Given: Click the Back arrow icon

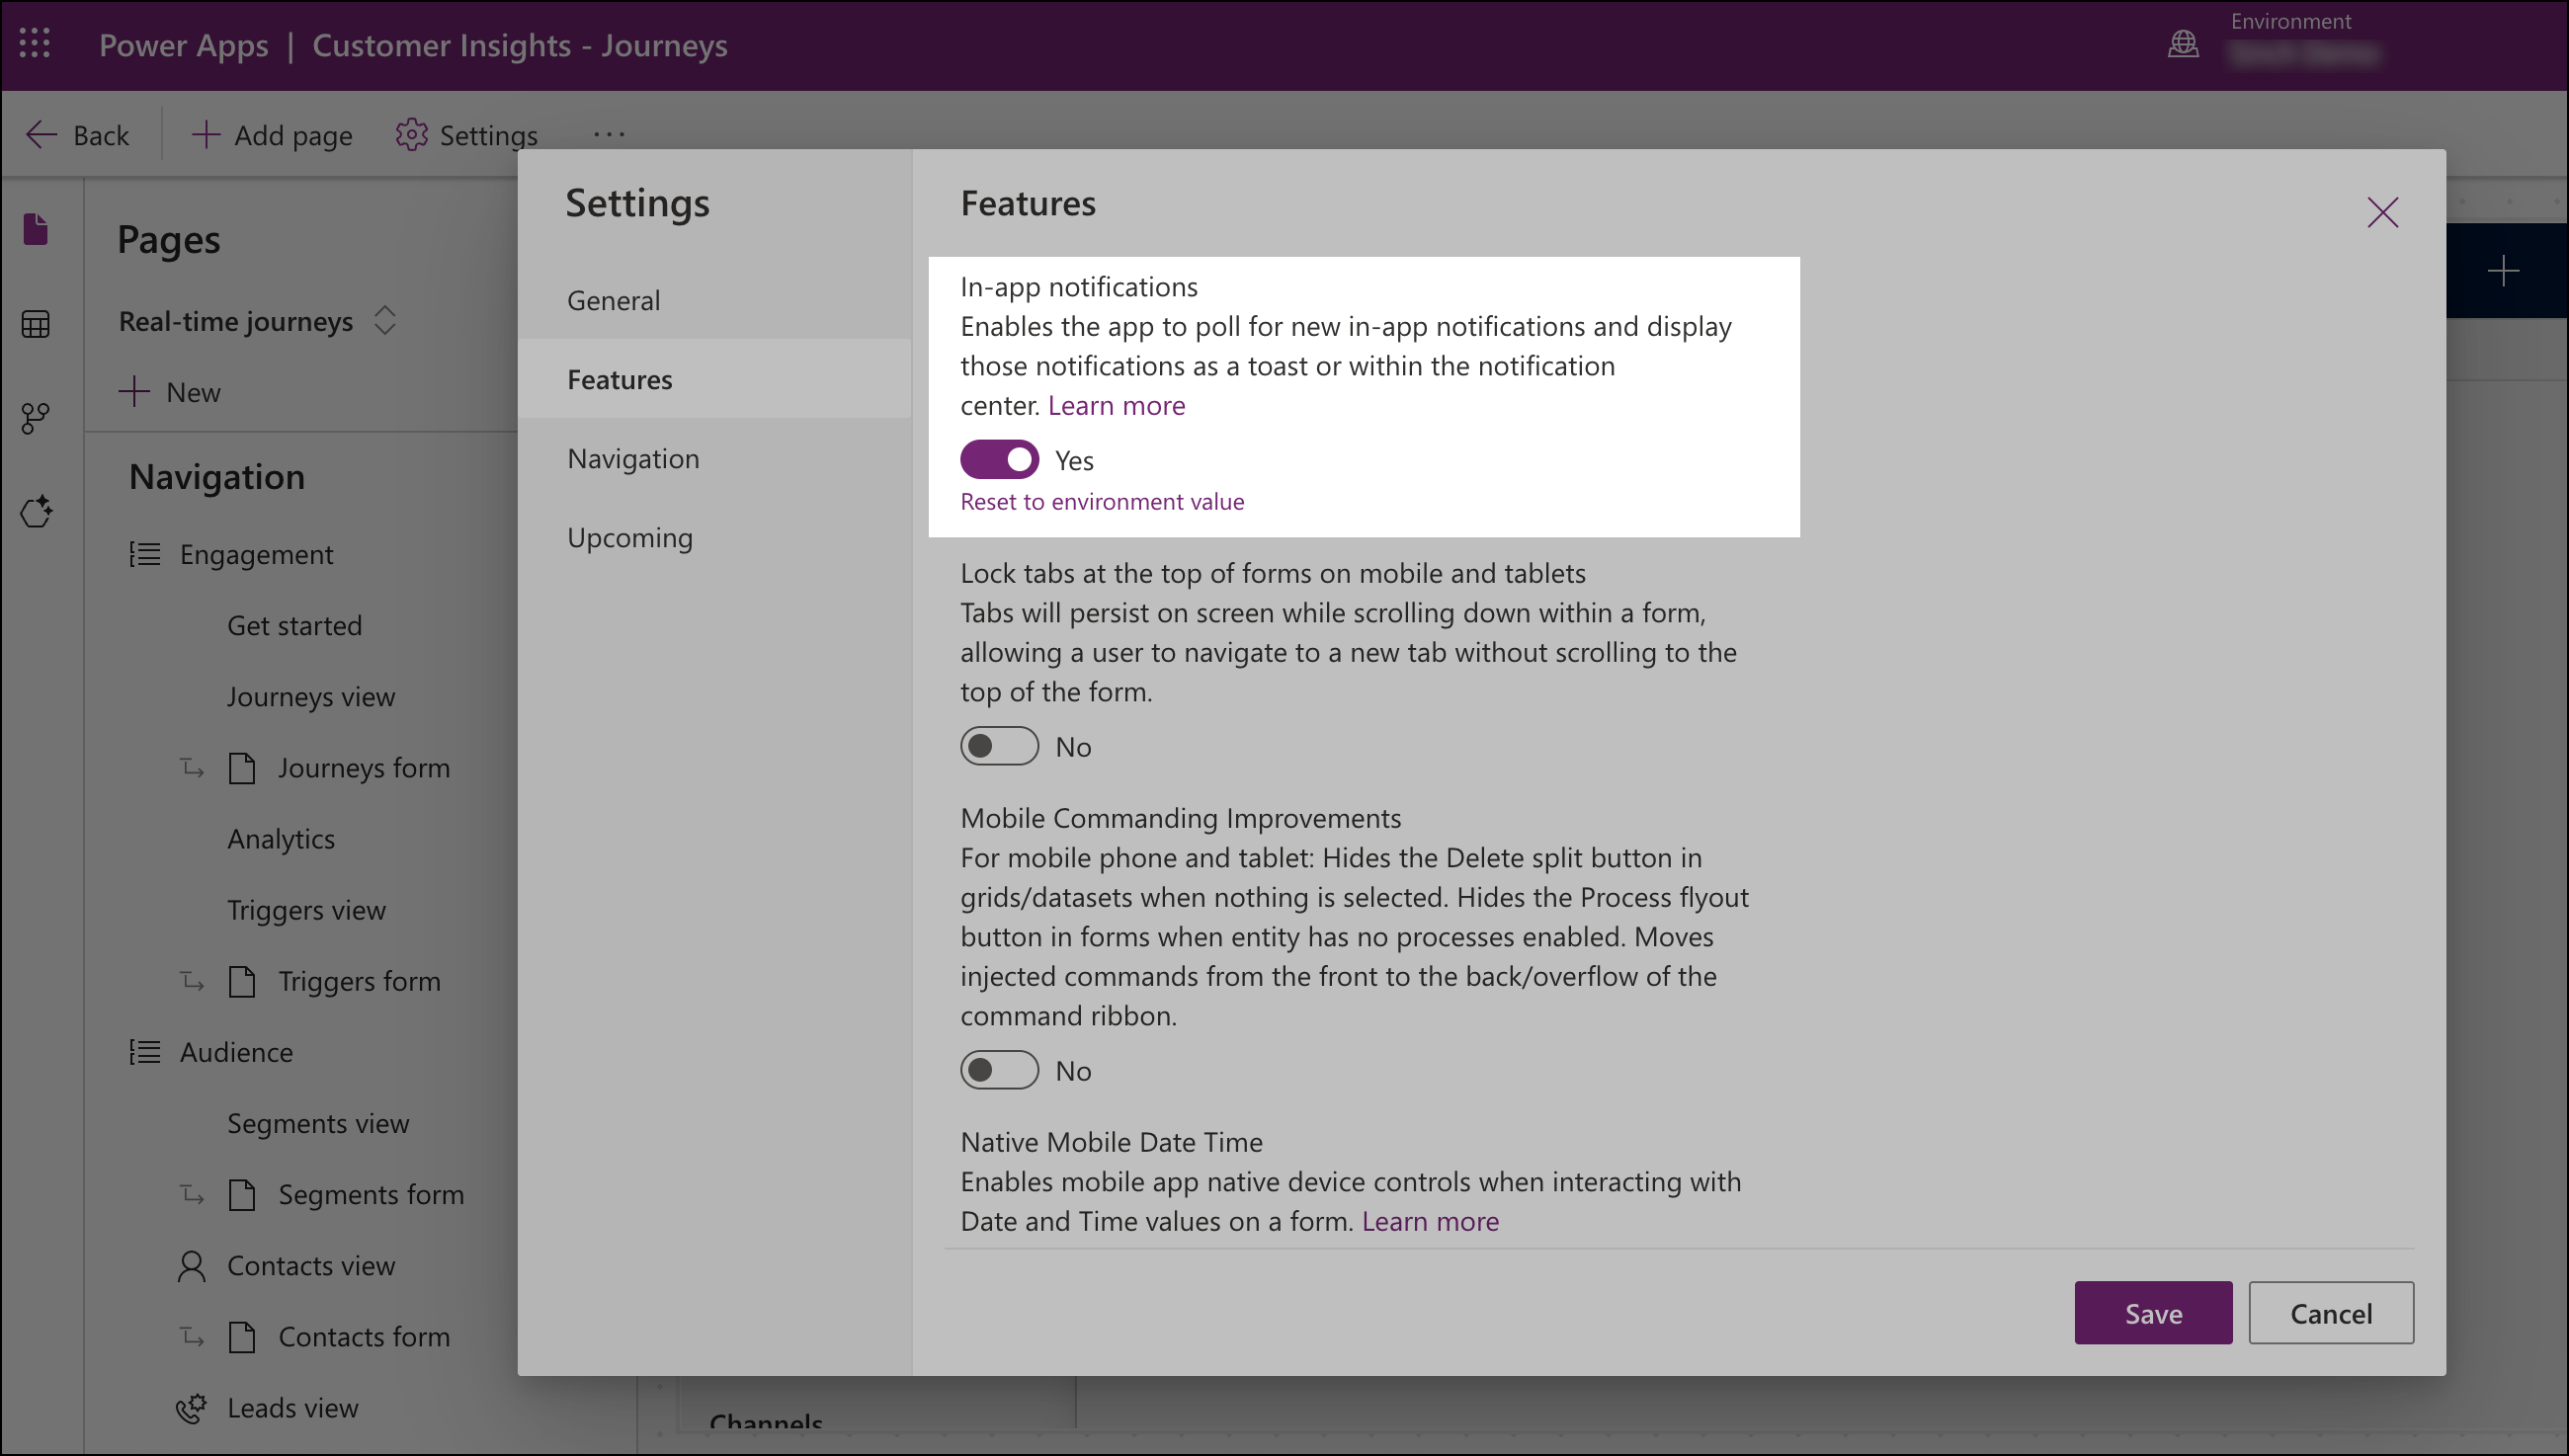Looking at the screenshot, I should point(41,135).
